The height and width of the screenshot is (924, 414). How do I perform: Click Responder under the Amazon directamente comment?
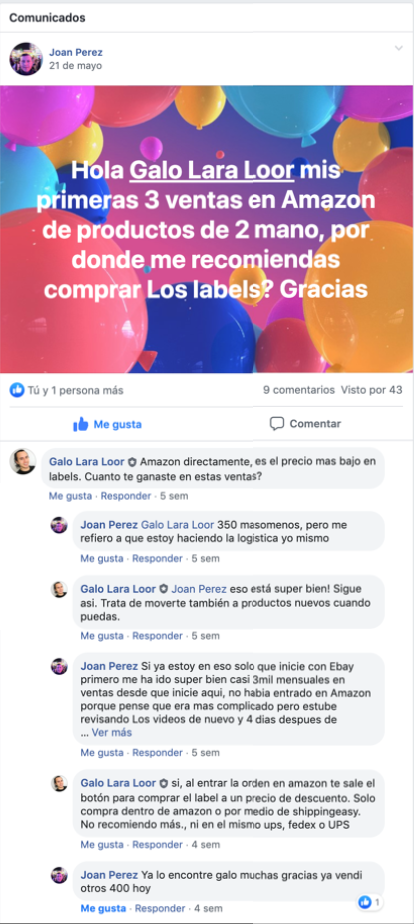pyautogui.click(x=125, y=496)
